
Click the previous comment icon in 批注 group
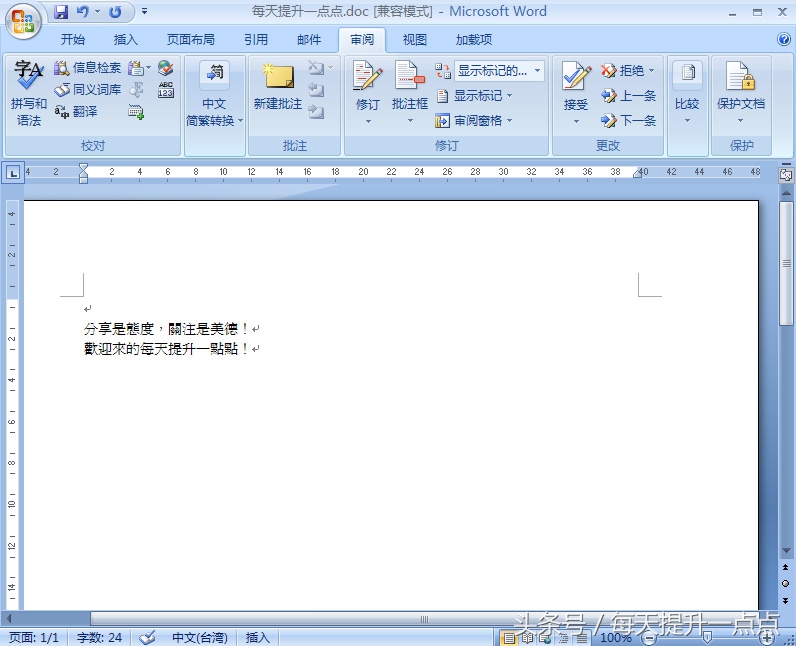coord(316,90)
